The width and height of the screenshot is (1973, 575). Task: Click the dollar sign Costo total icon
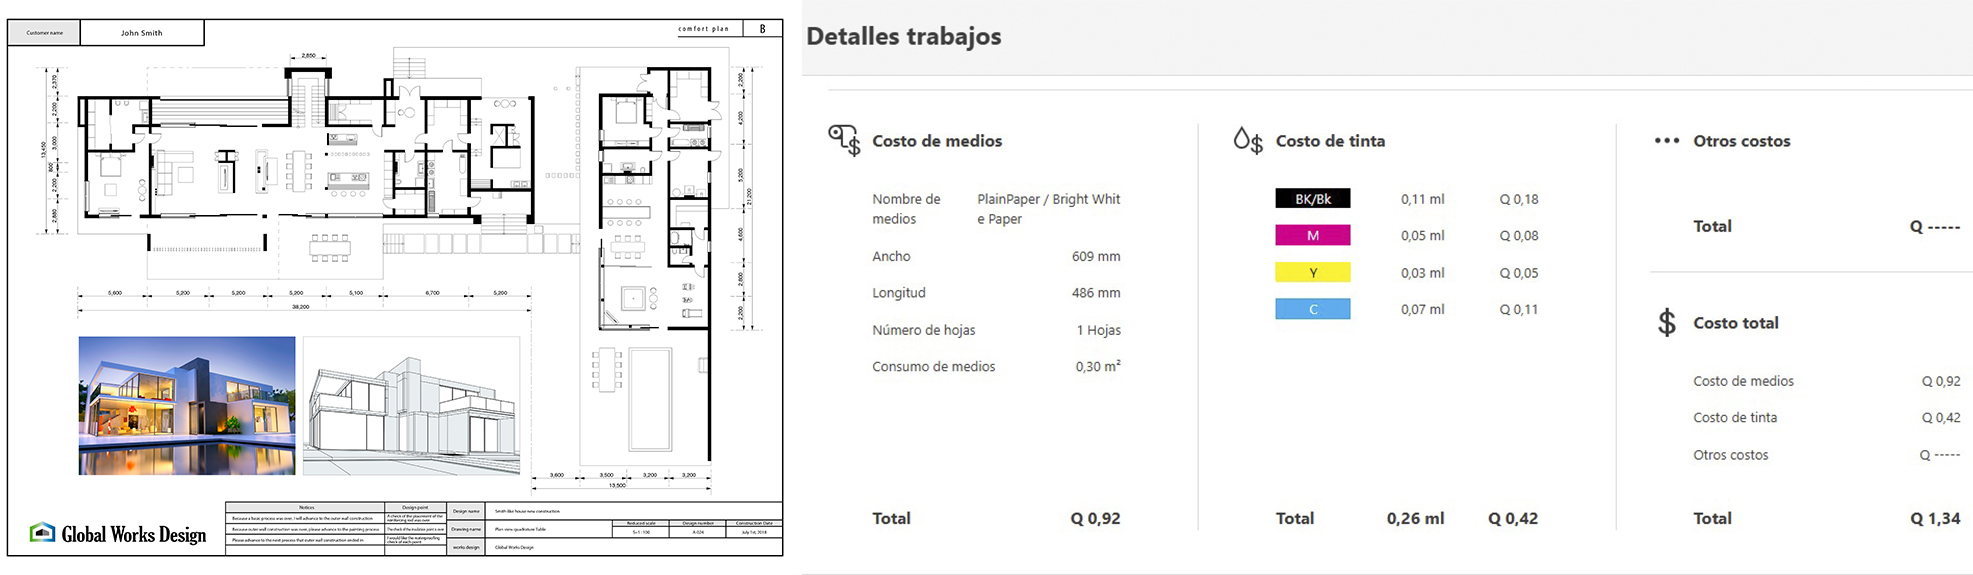(x=1666, y=323)
